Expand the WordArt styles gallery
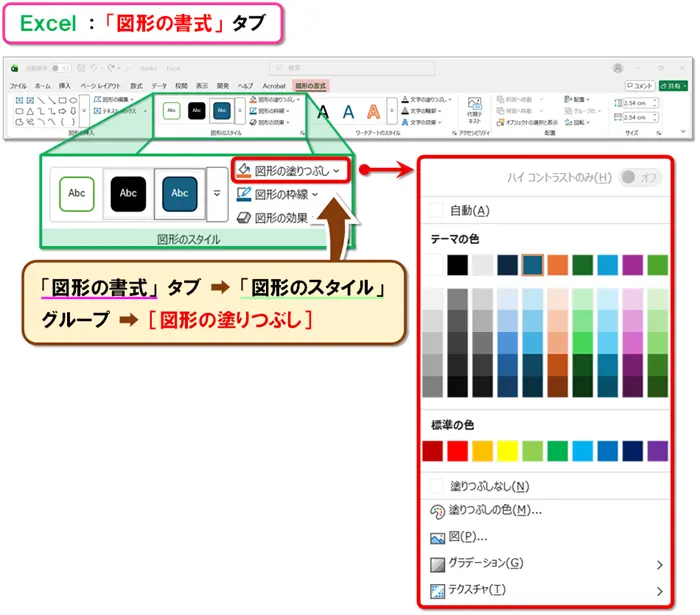This screenshot has height=615, width=700. pos(392,111)
